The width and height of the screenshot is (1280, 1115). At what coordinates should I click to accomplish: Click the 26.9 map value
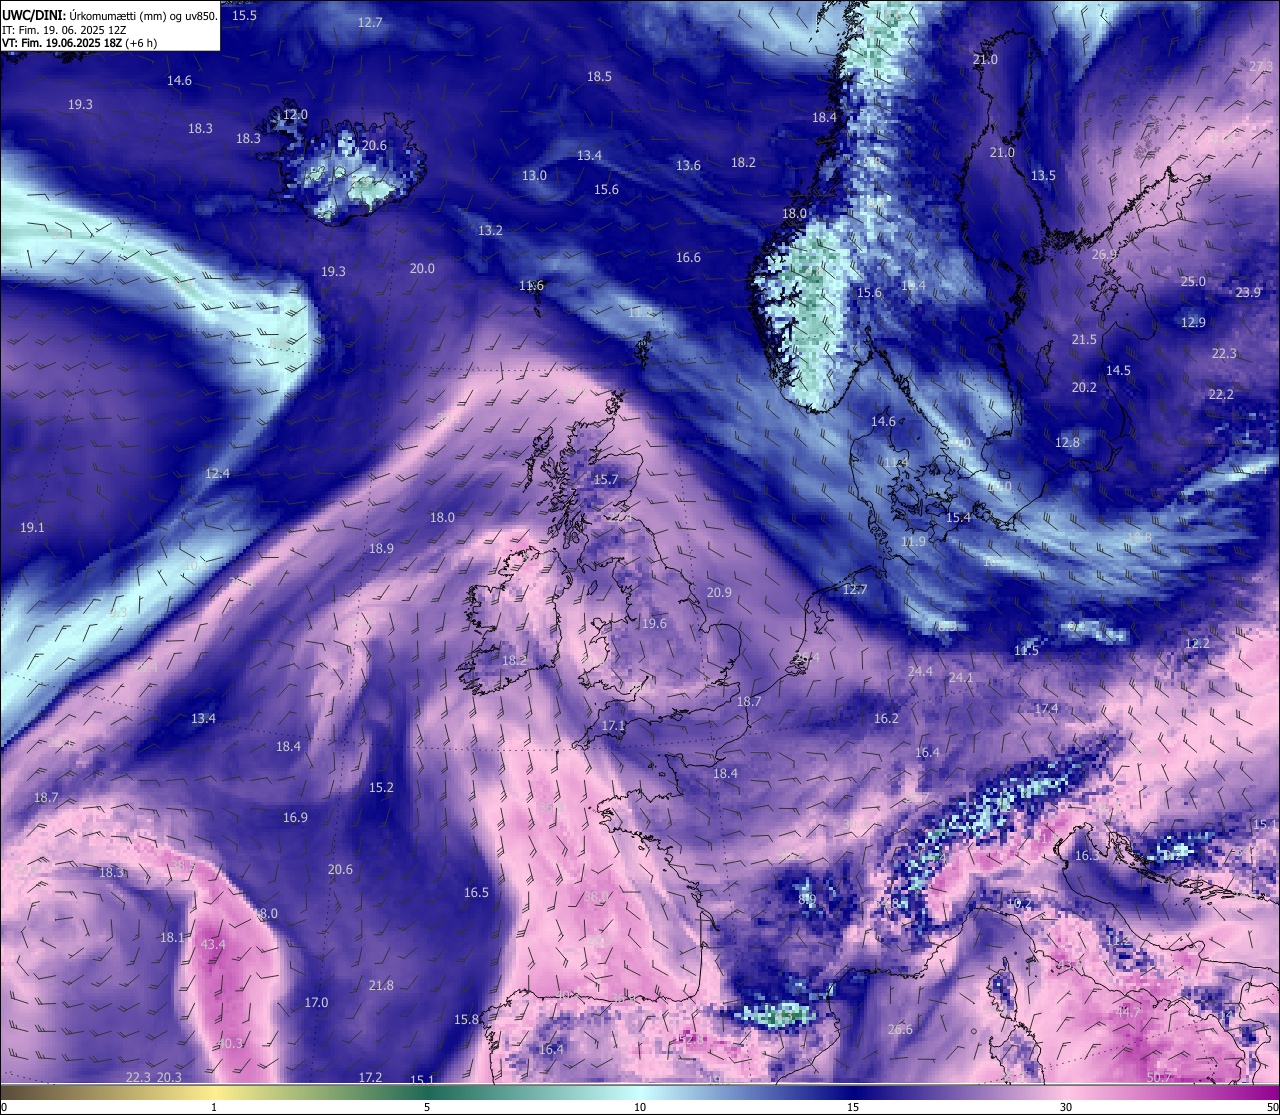tap(1104, 254)
